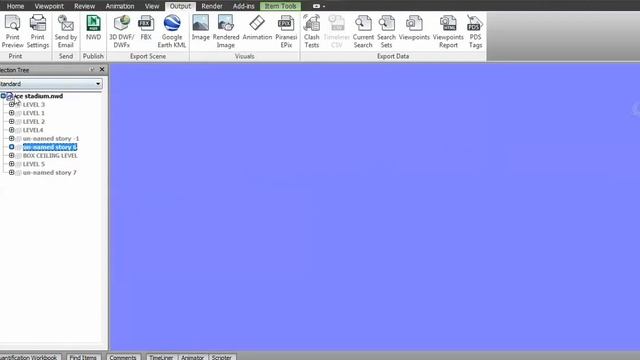This screenshot has width=640, height=360.
Task: Export Animation from Visuals group
Action: pyautogui.click(x=257, y=28)
